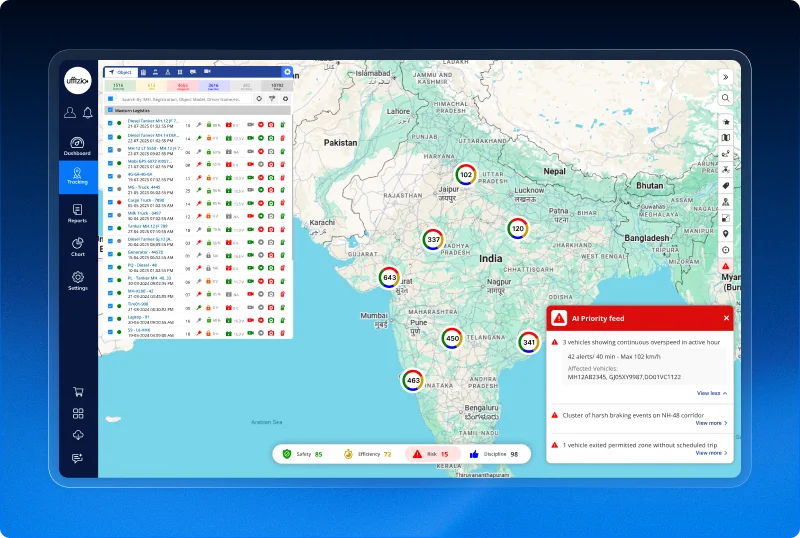Click the Uffizio logo
This screenshot has width=800, height=538.
click(x=78, y=81)
